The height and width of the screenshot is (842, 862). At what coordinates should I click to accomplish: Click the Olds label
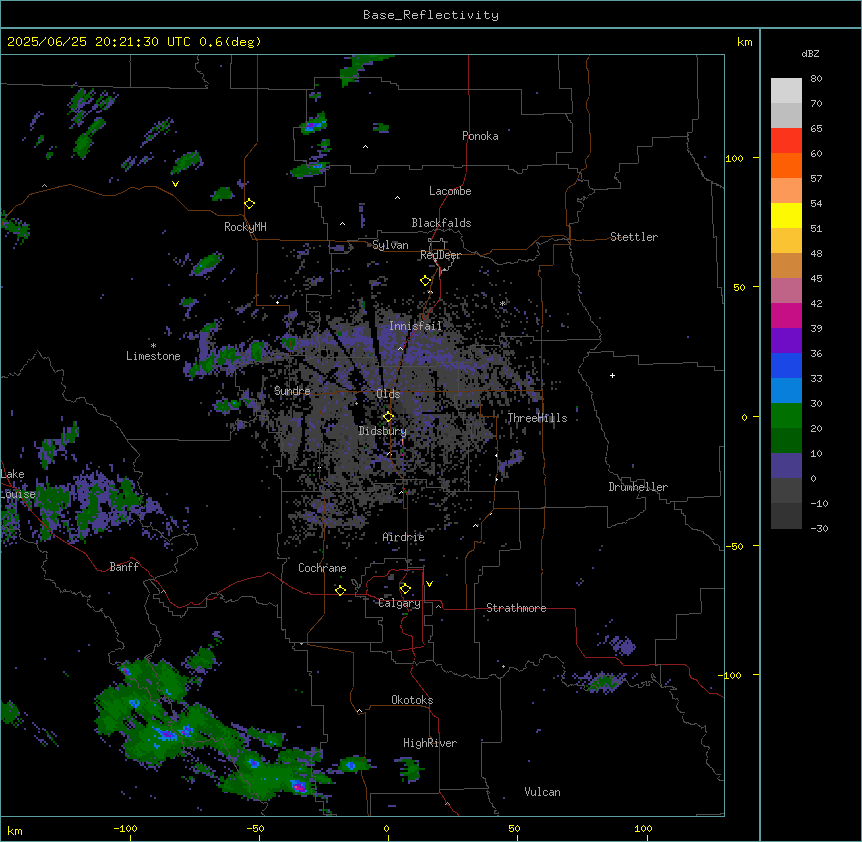(388, 394)
